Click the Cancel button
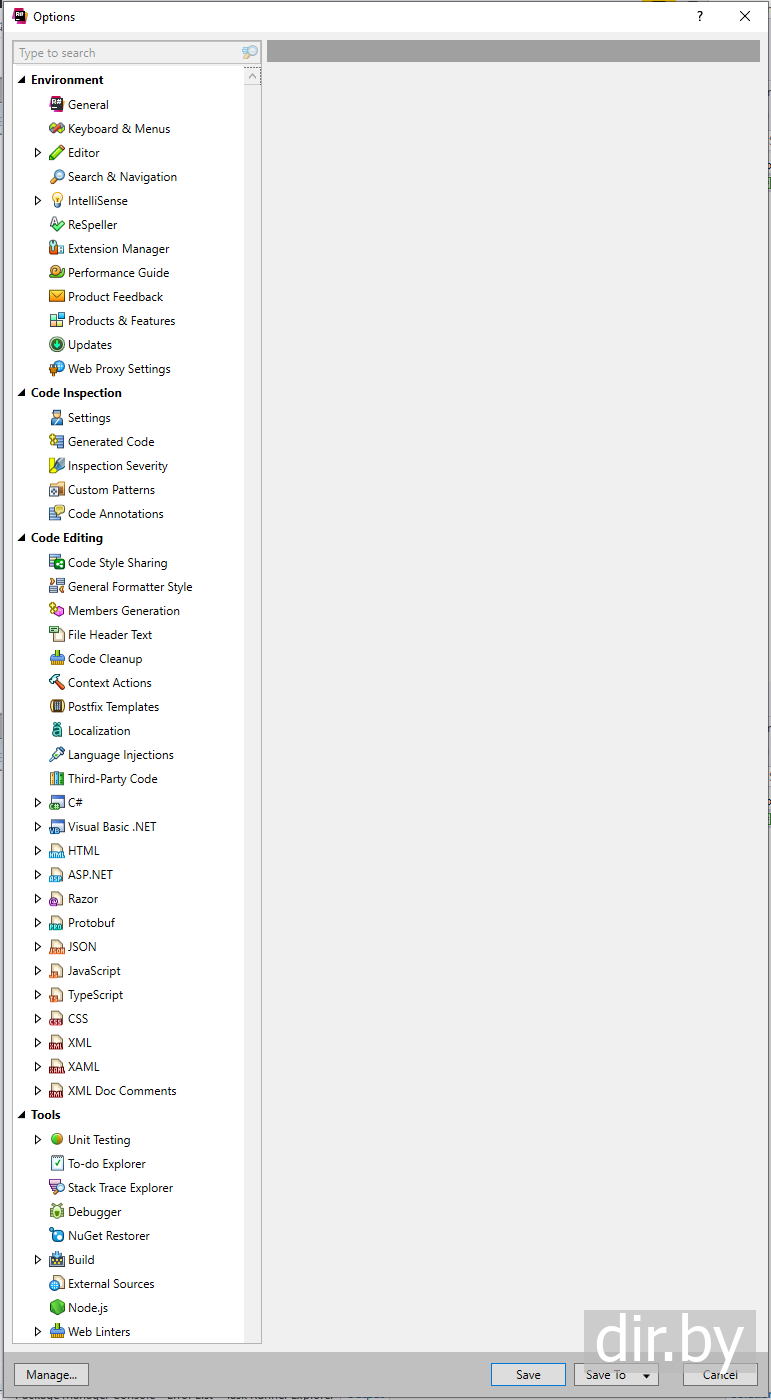This screenshot has width=771, height=1400. click(x=720, y=1375)
